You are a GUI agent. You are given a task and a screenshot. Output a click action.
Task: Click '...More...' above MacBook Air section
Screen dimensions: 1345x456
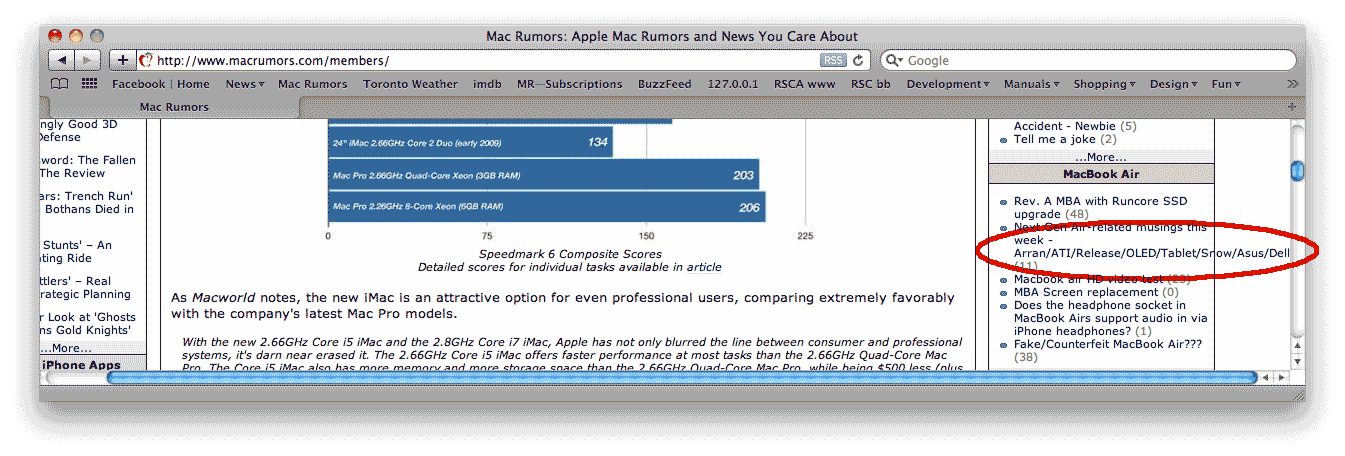tap(1100, 157)
